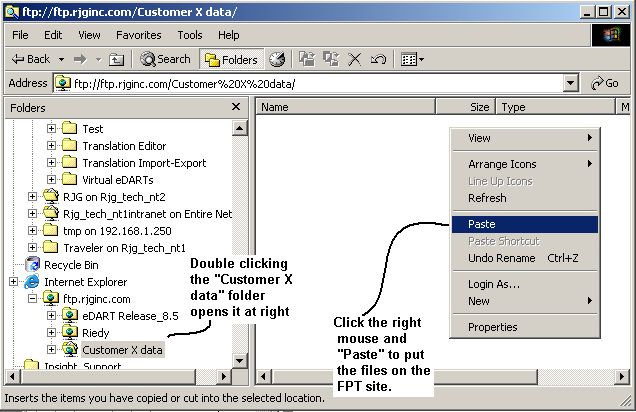636x412 pixels.
Task: Select the ftp.rjginc.com site icon
Action: (x=51, y=298)
